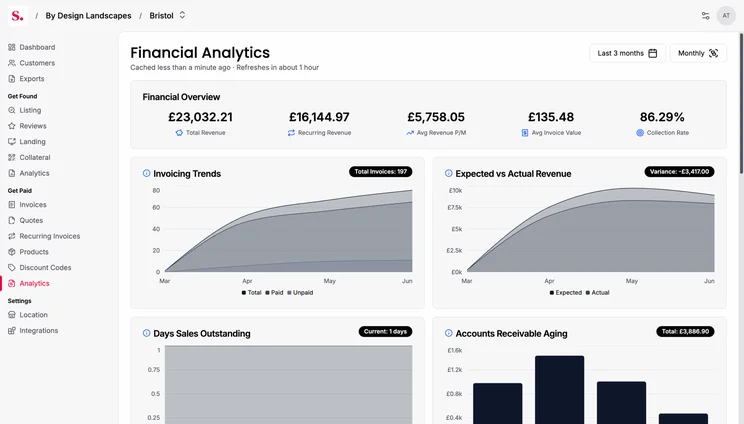Click the Invoicing Trends area chart

coord(288,231)
